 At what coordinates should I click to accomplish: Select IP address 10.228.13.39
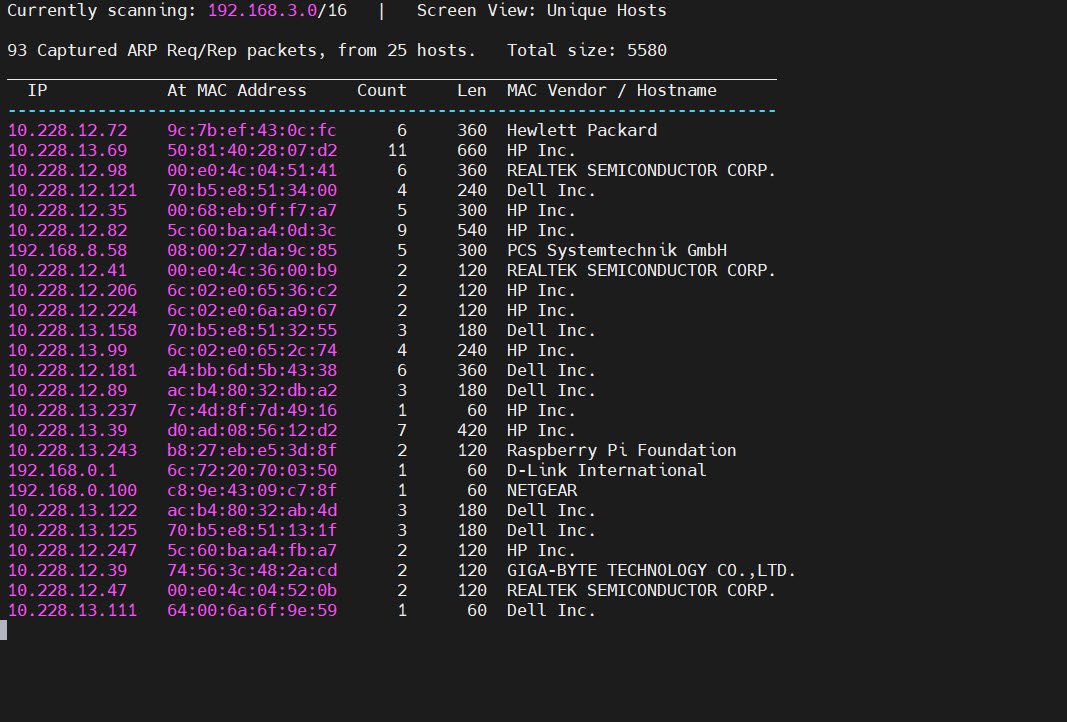pos(67,430)
